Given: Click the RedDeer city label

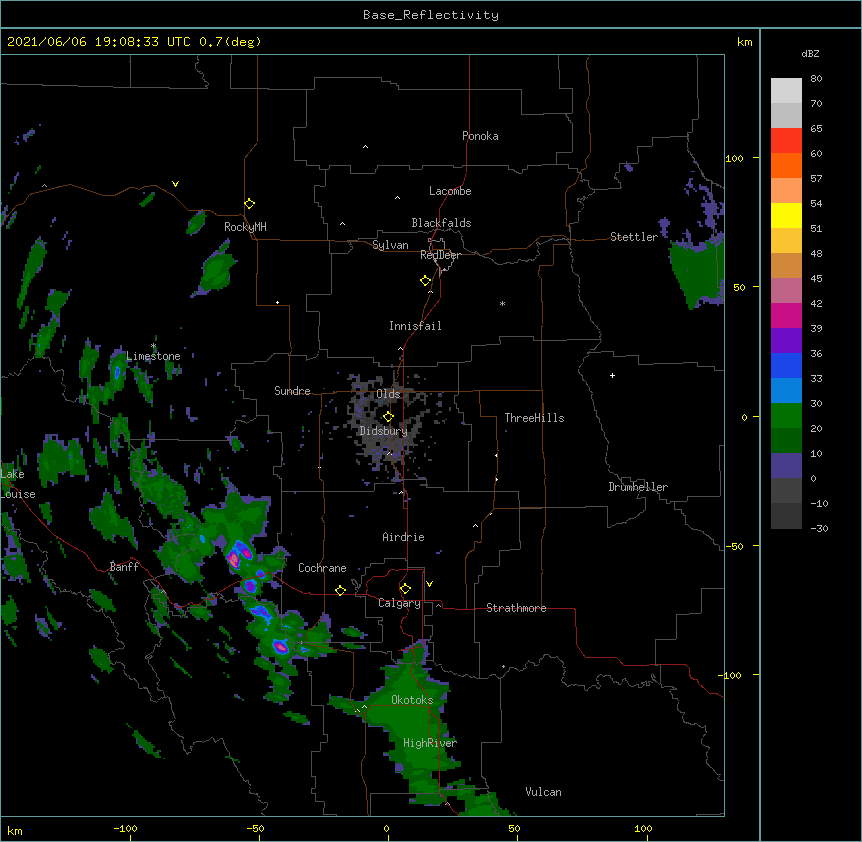Looking at the screenshot, I should point(440,255).
